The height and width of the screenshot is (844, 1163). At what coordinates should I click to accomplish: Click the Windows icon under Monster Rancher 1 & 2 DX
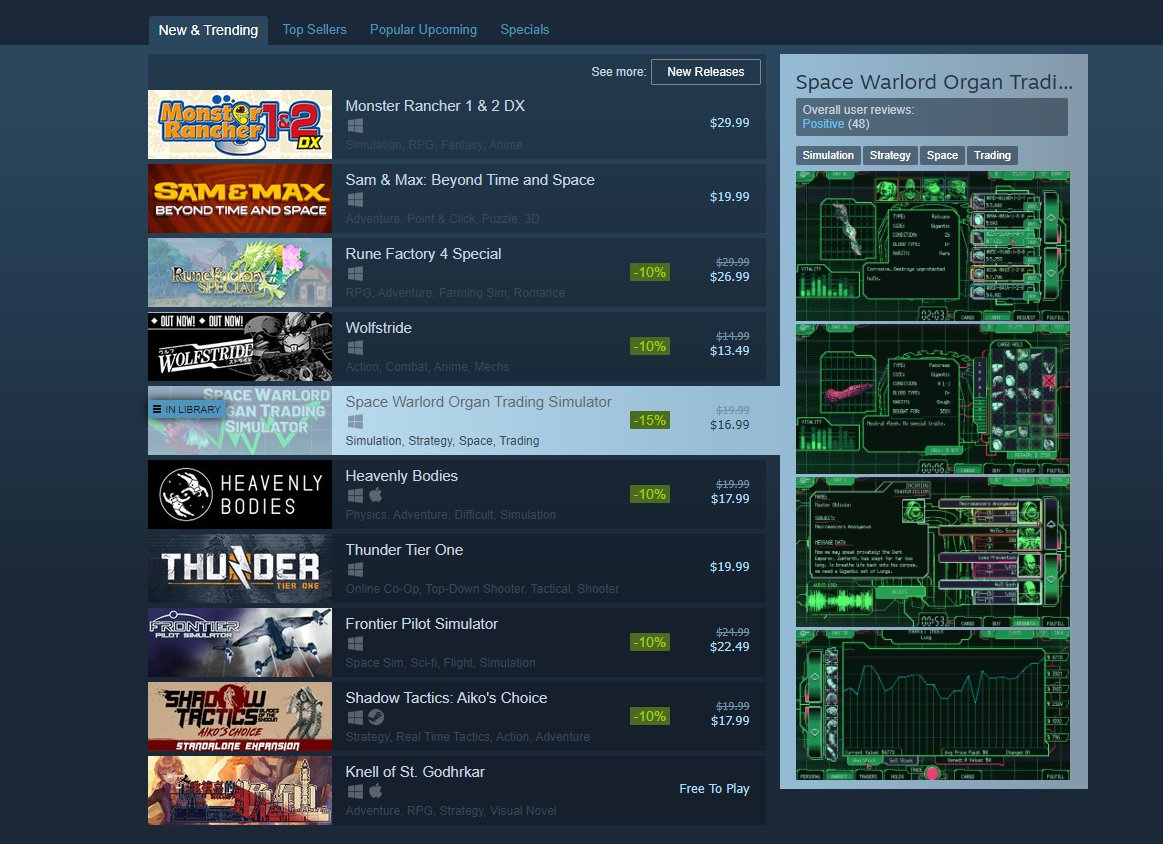pyautogui.click(x=355, y=125)
